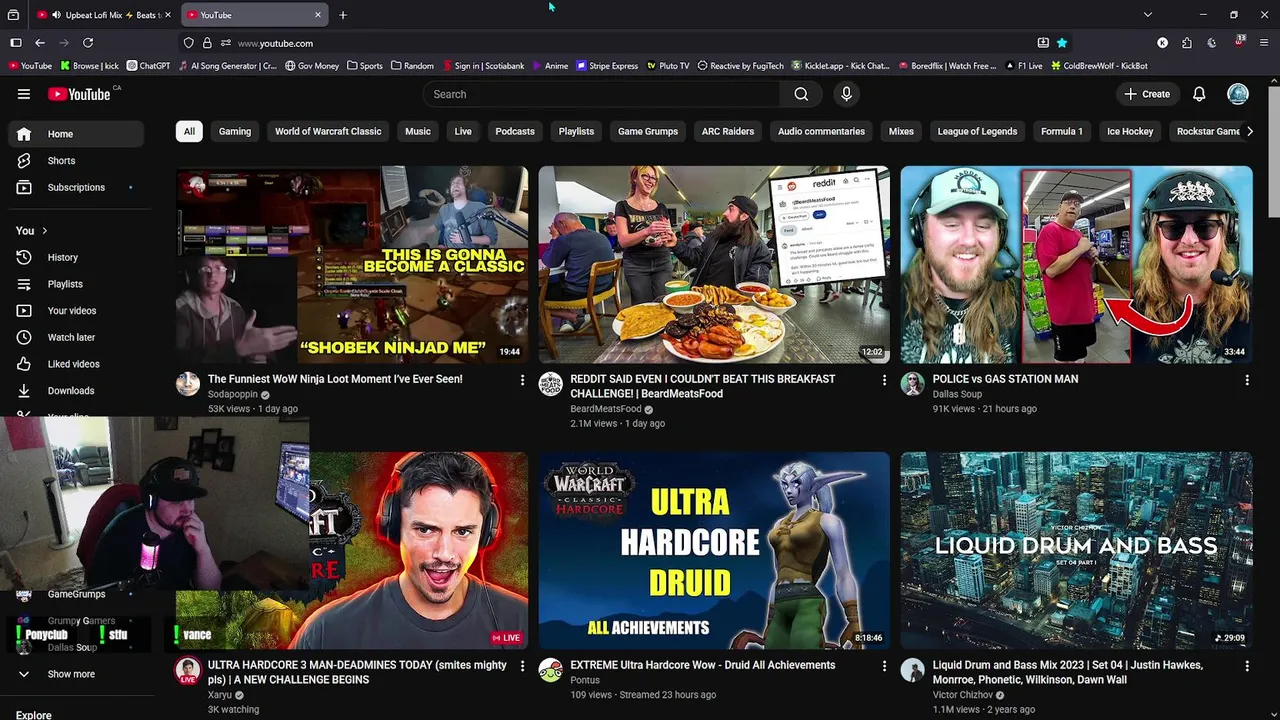The height and width of the screenshot is (720, 1280).
Task: Select the Podcasts filter chip
Action: click(x=515, y=131)
